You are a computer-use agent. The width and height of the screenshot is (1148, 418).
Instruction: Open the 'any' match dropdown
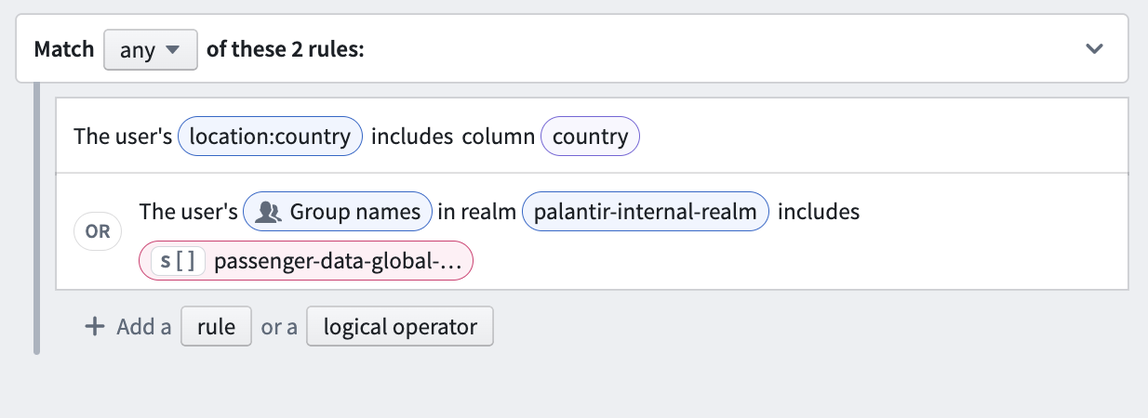150,50
